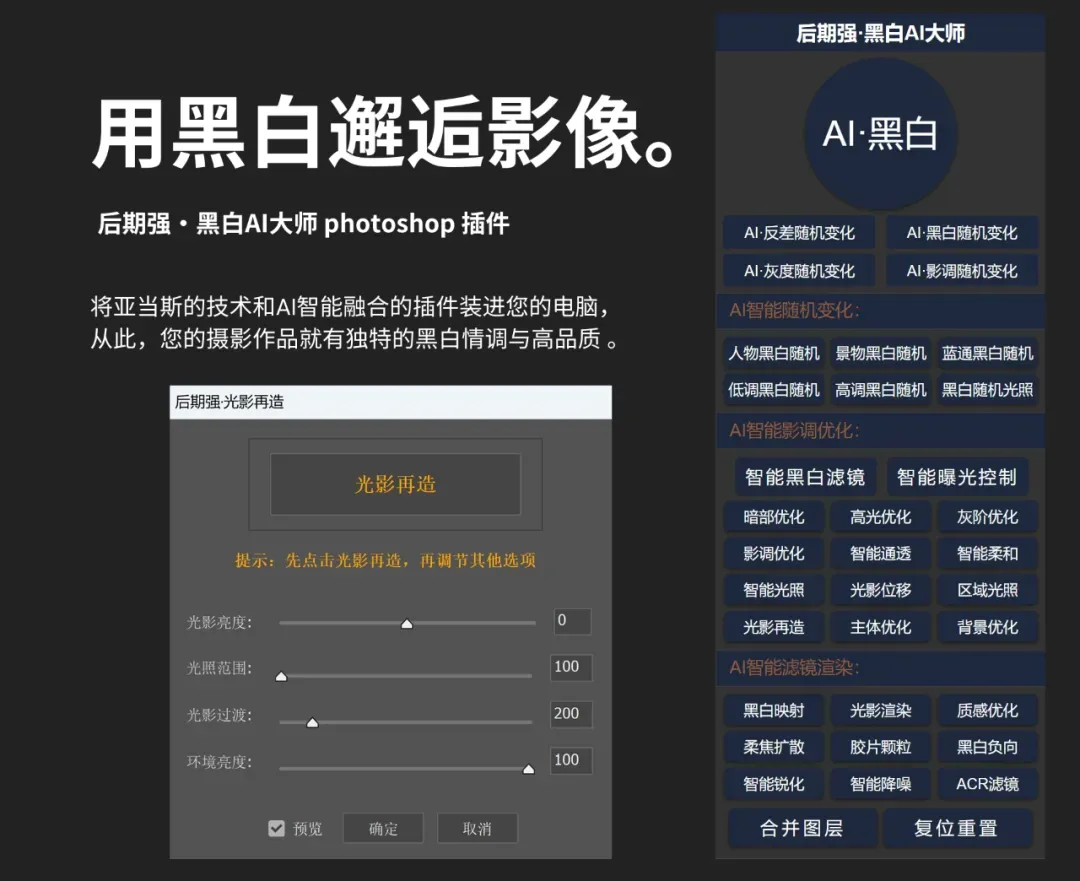1080x881 pixels.
Task: Click AI·黑白随机变化 button
Action: (962, 233)
